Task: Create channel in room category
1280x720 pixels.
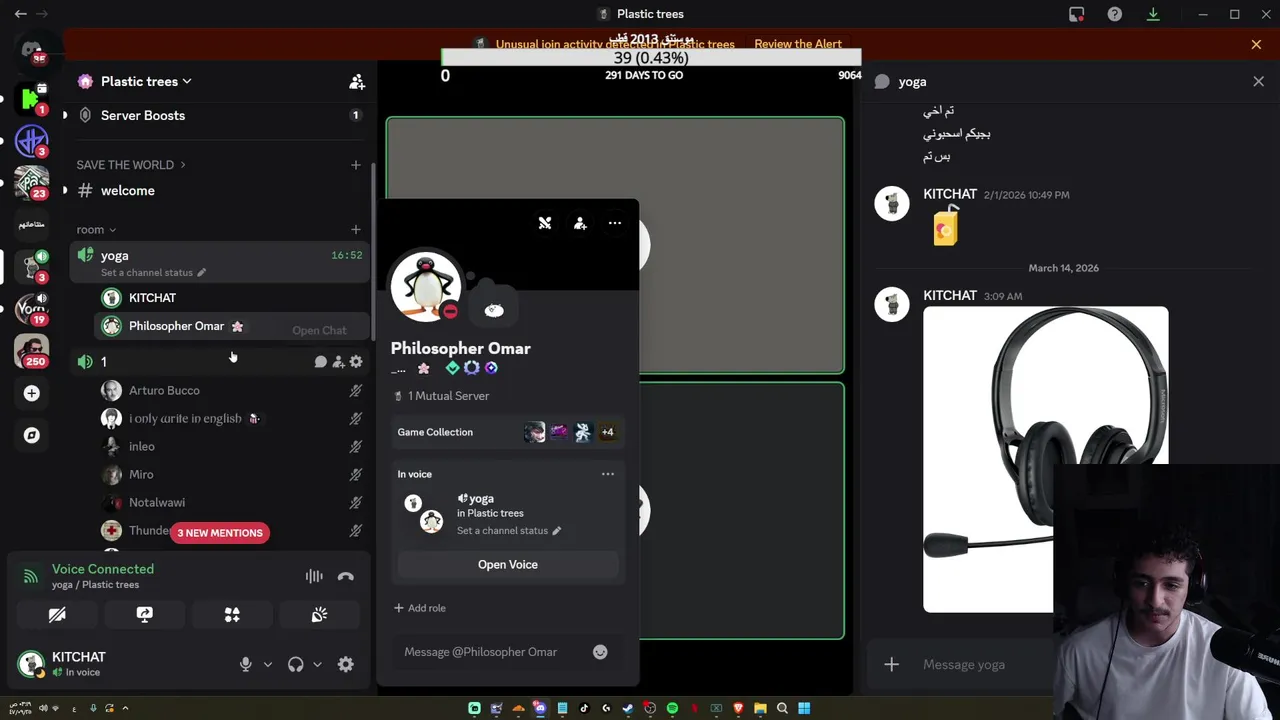Action: (355, 230)
